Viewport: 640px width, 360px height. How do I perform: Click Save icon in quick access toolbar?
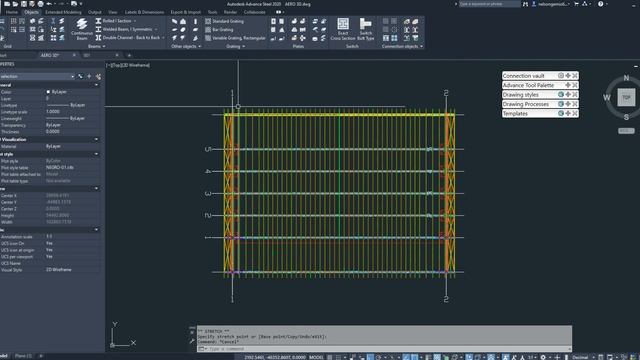point(24,4)
